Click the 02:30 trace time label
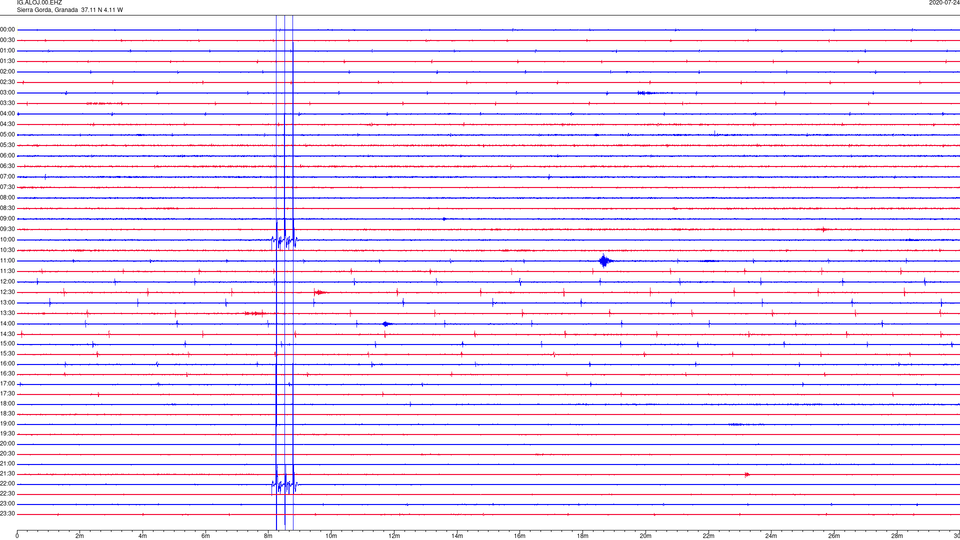This screenshot has height=540, width=960. point(8,82)
